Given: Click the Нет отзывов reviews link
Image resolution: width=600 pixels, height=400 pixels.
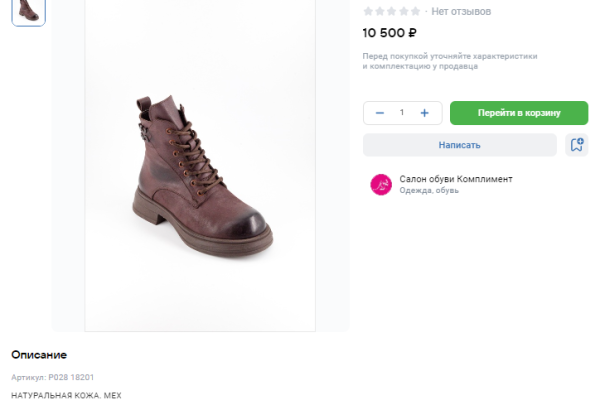Looking at the screenshot, I should point(461,11).
